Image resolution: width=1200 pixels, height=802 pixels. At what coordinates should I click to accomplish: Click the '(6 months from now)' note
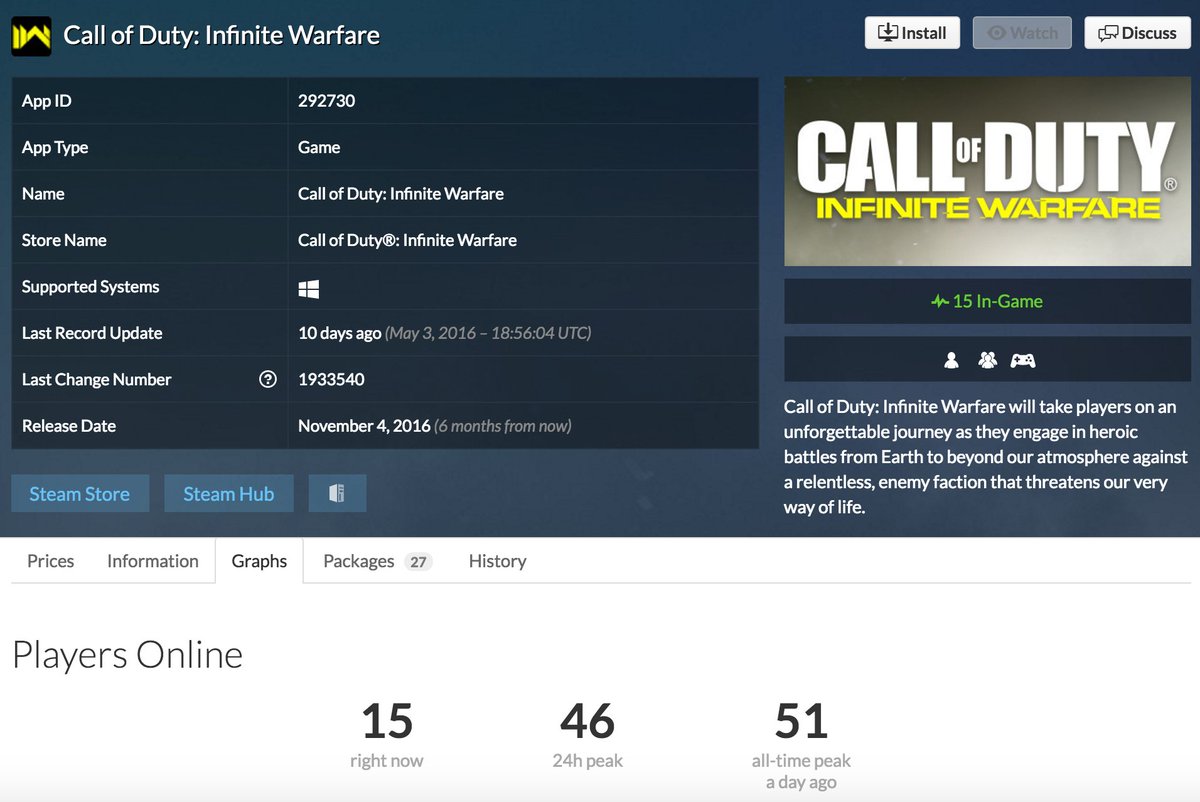(x=503, y=426)
